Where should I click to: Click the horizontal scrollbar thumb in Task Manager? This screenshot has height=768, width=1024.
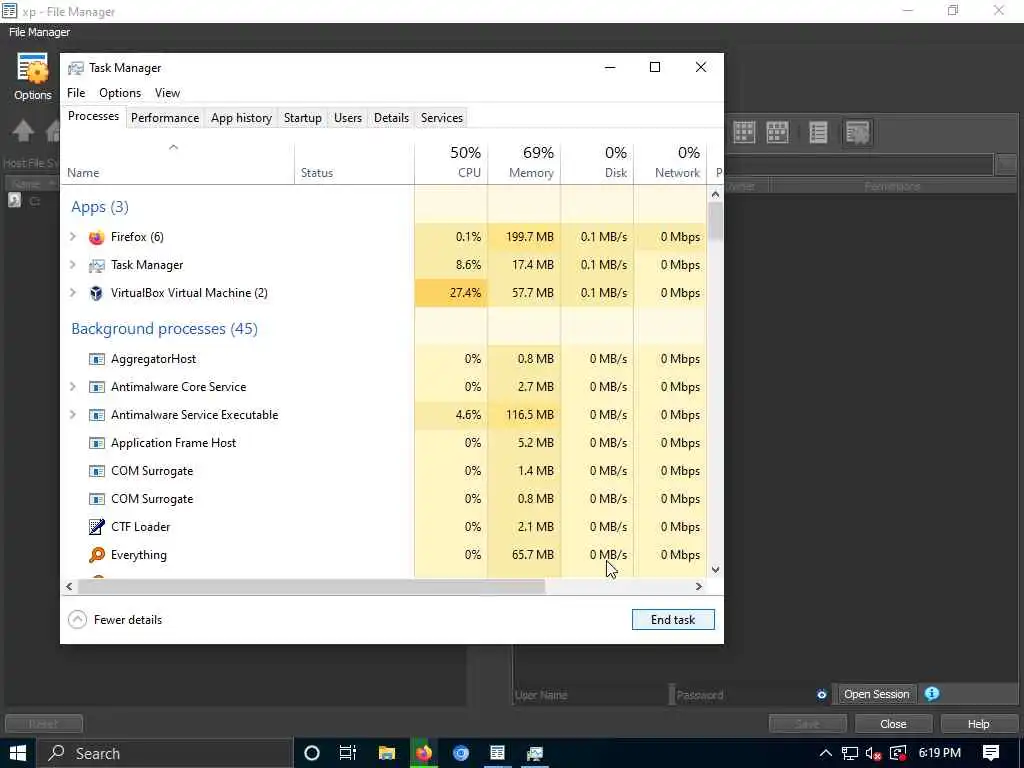tap(312, 586)
